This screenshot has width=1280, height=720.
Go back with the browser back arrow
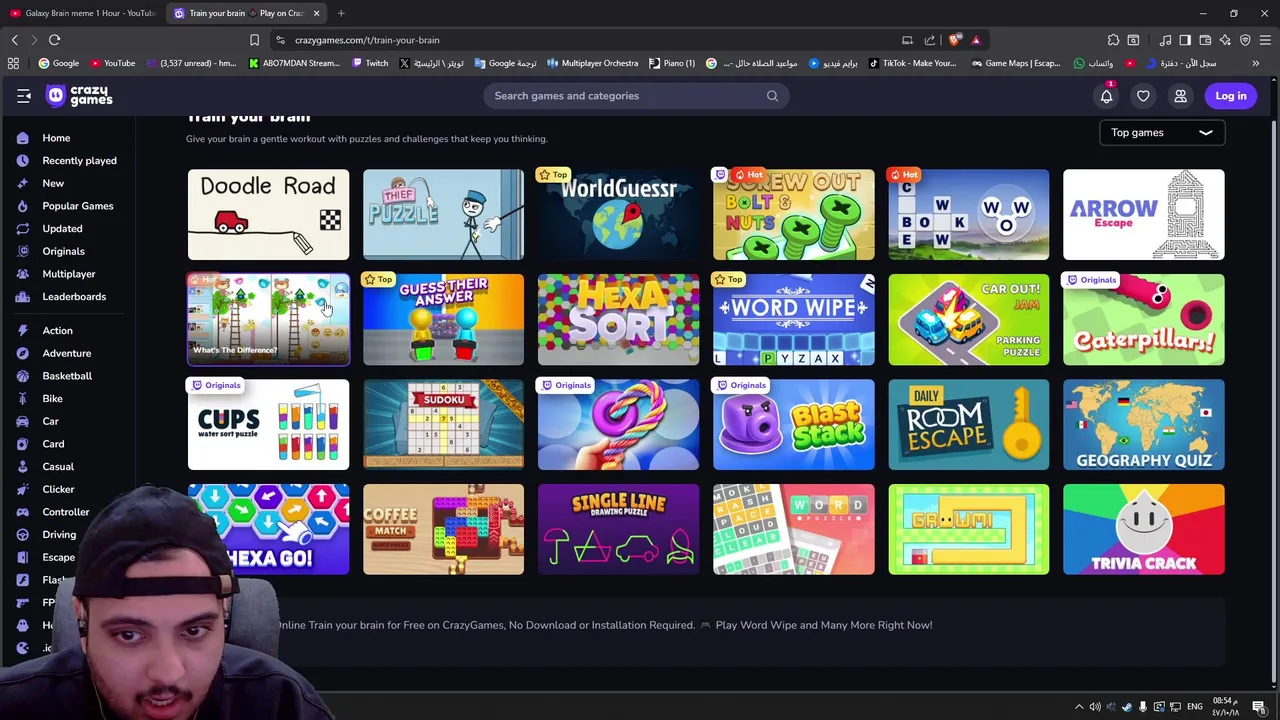14,40
